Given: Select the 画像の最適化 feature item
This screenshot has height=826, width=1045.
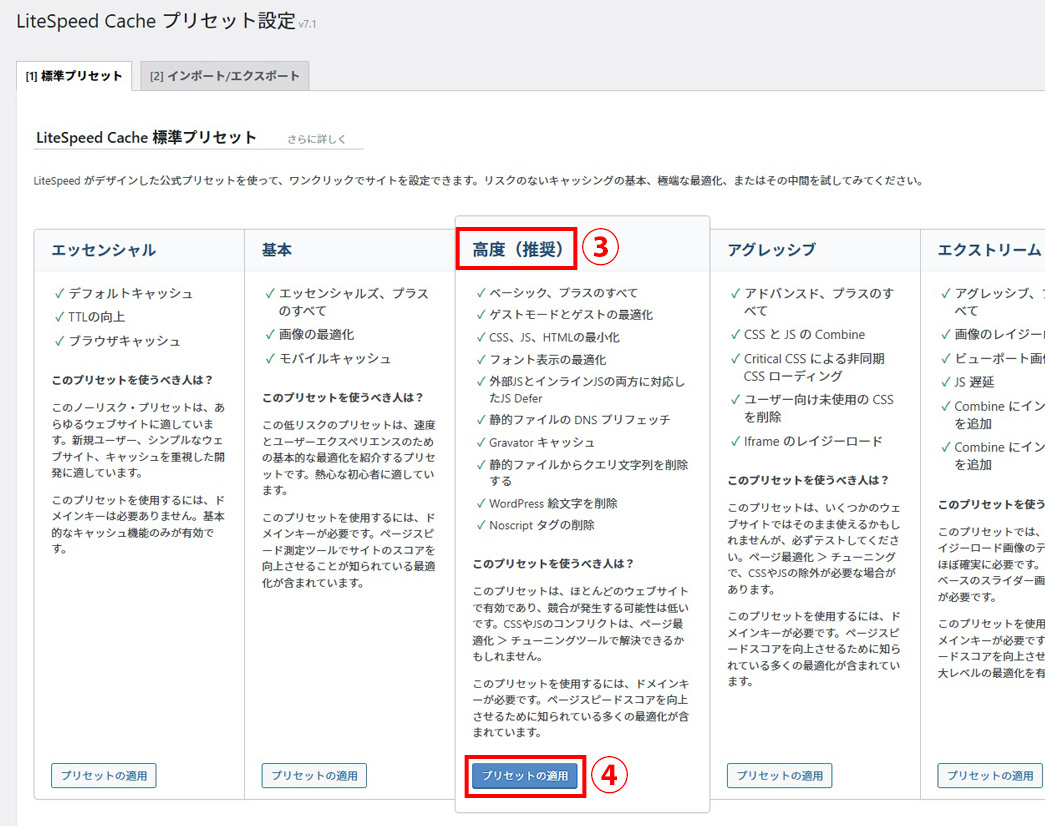Looking at the screenshot, I should pos(317,335).
